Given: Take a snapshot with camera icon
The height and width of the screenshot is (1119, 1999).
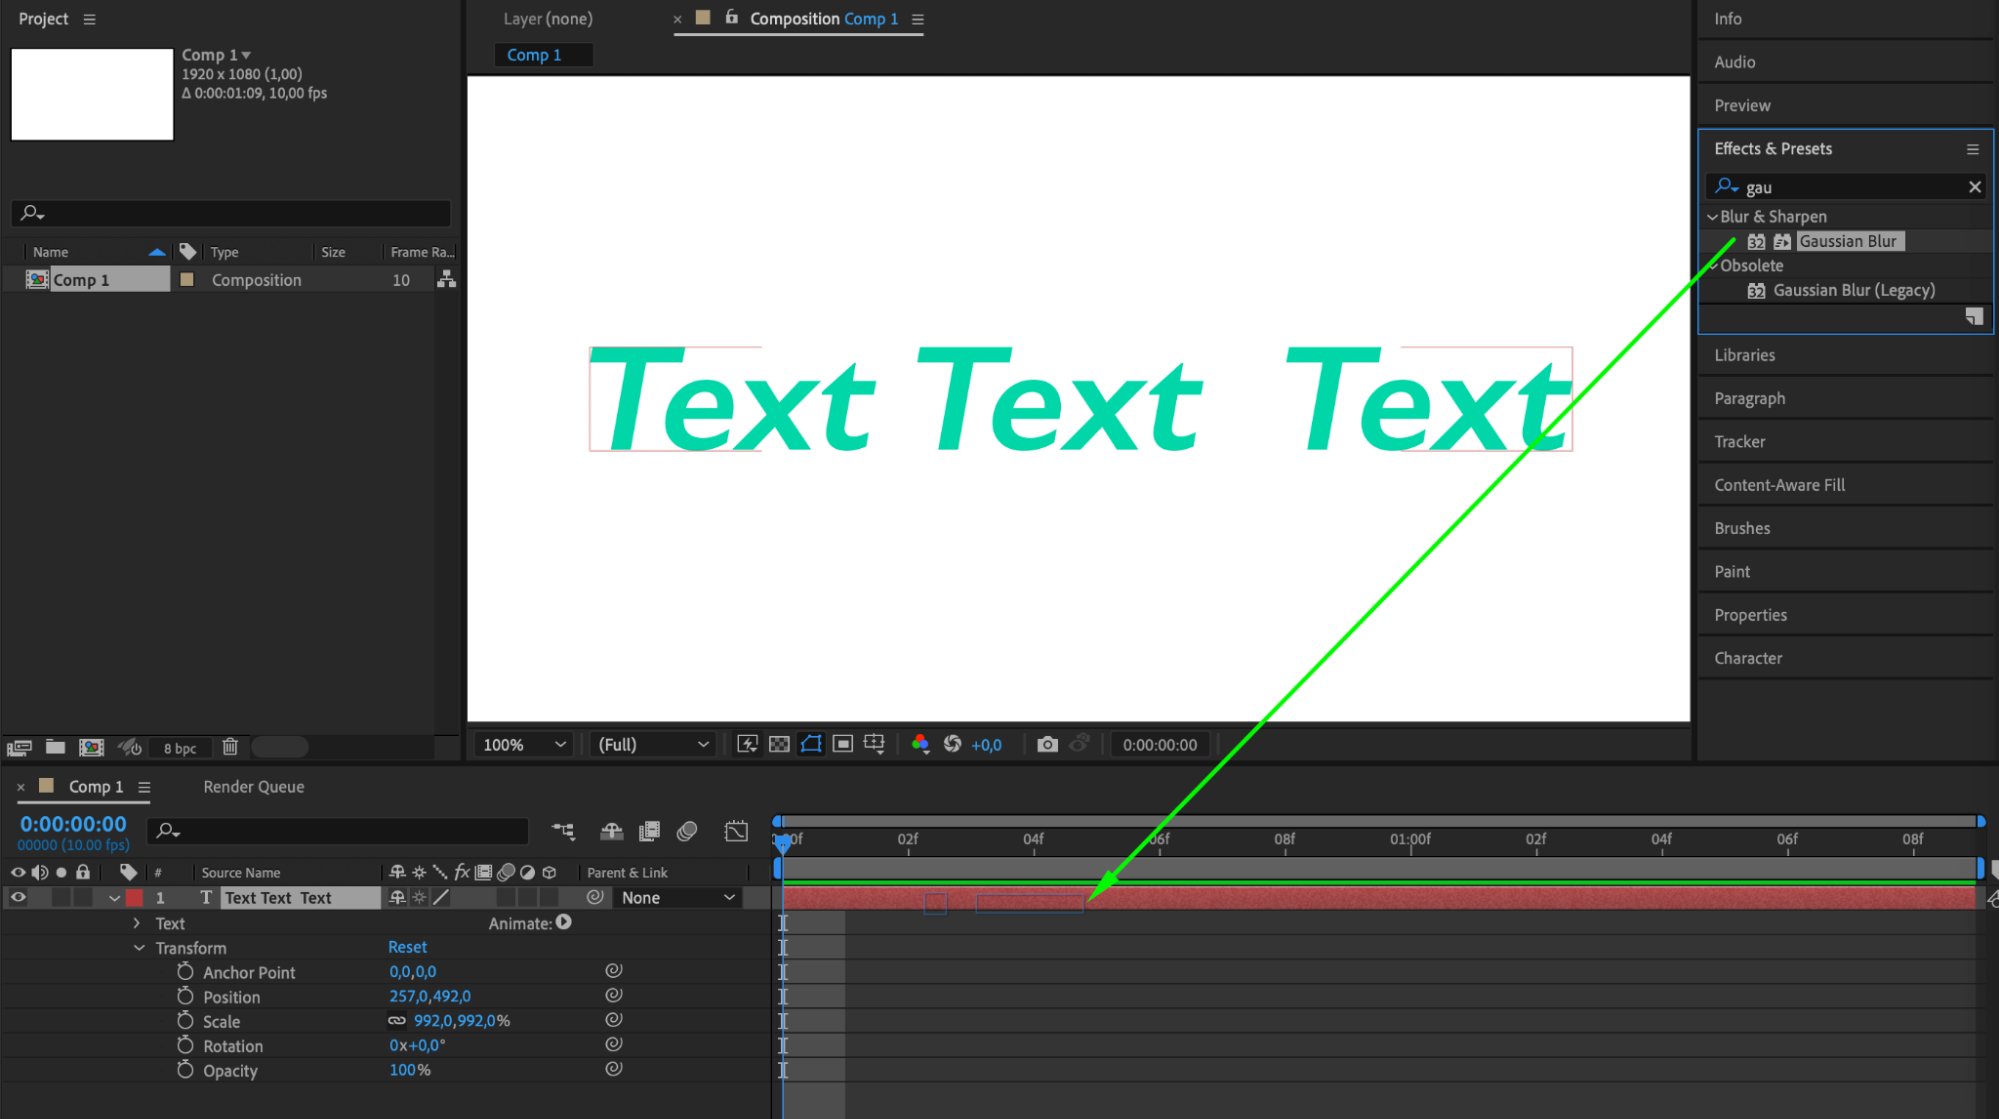Looking at the screenshot, I should (x=1047, y=744).
